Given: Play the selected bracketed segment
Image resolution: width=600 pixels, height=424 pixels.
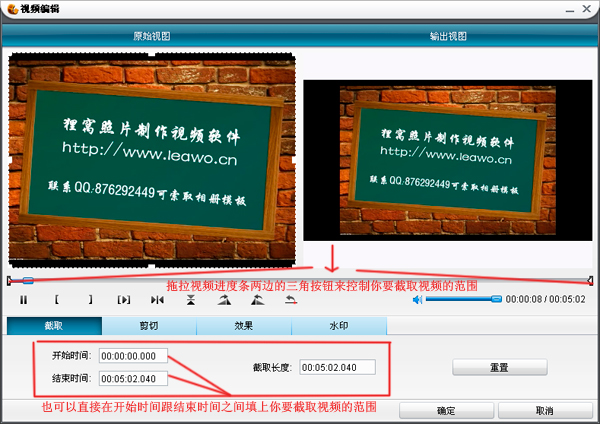Looking at the screenshot, I should pyautogui.click(x=124, y=300).
